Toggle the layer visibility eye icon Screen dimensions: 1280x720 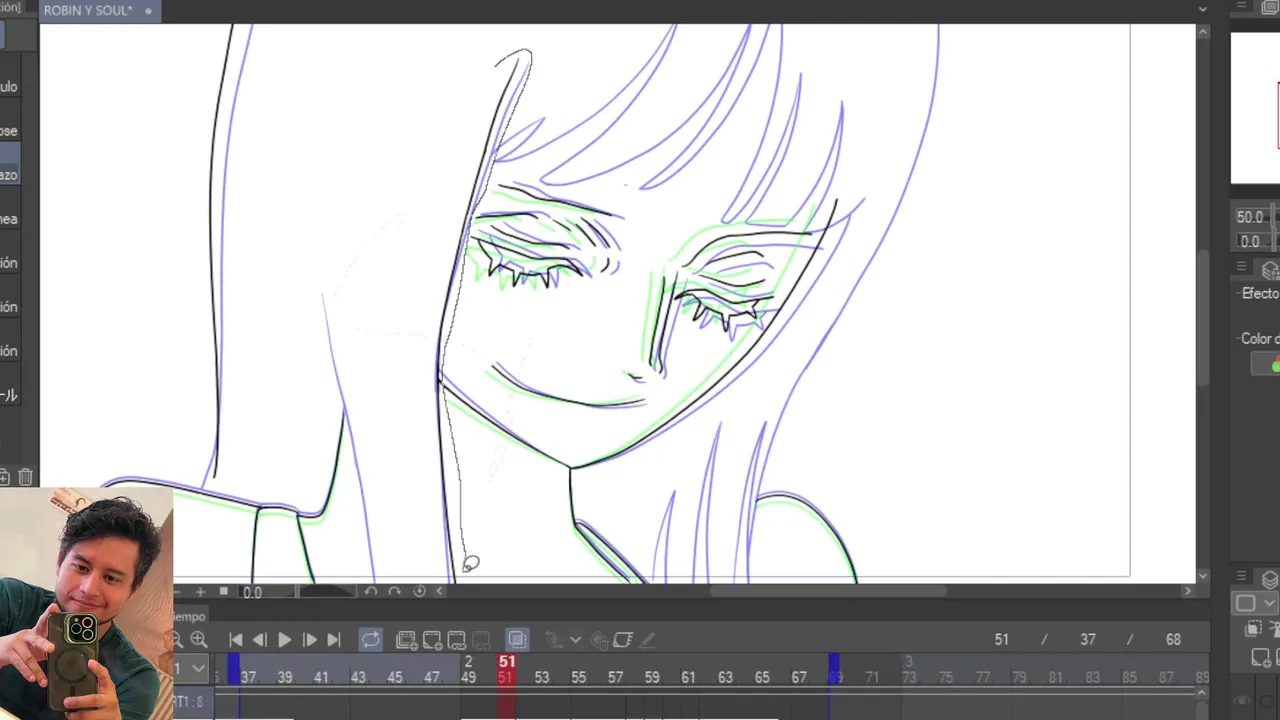[1243, 702]
